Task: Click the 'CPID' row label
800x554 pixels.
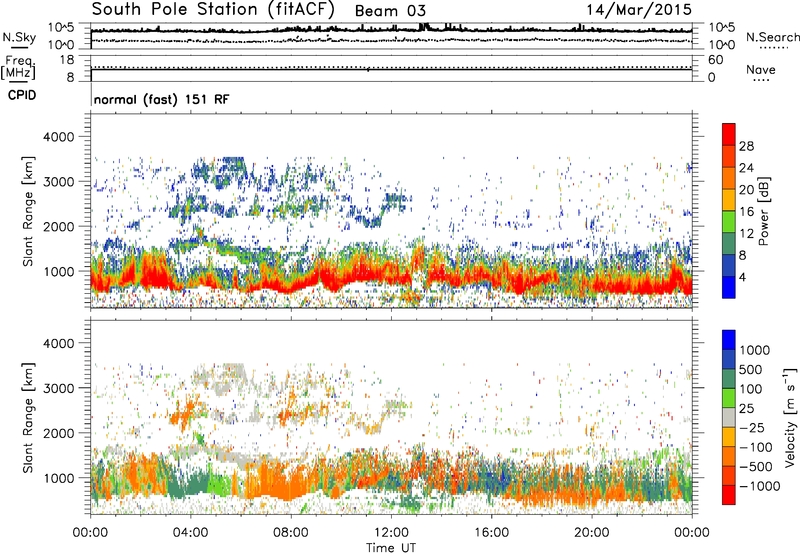Action: 22,95
